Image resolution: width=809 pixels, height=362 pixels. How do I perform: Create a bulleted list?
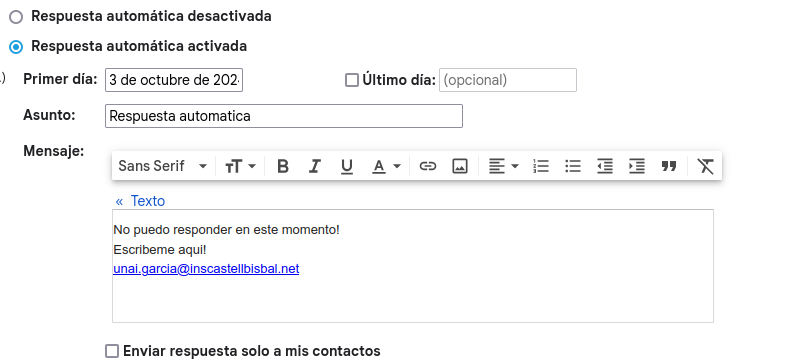pos(573,166)
